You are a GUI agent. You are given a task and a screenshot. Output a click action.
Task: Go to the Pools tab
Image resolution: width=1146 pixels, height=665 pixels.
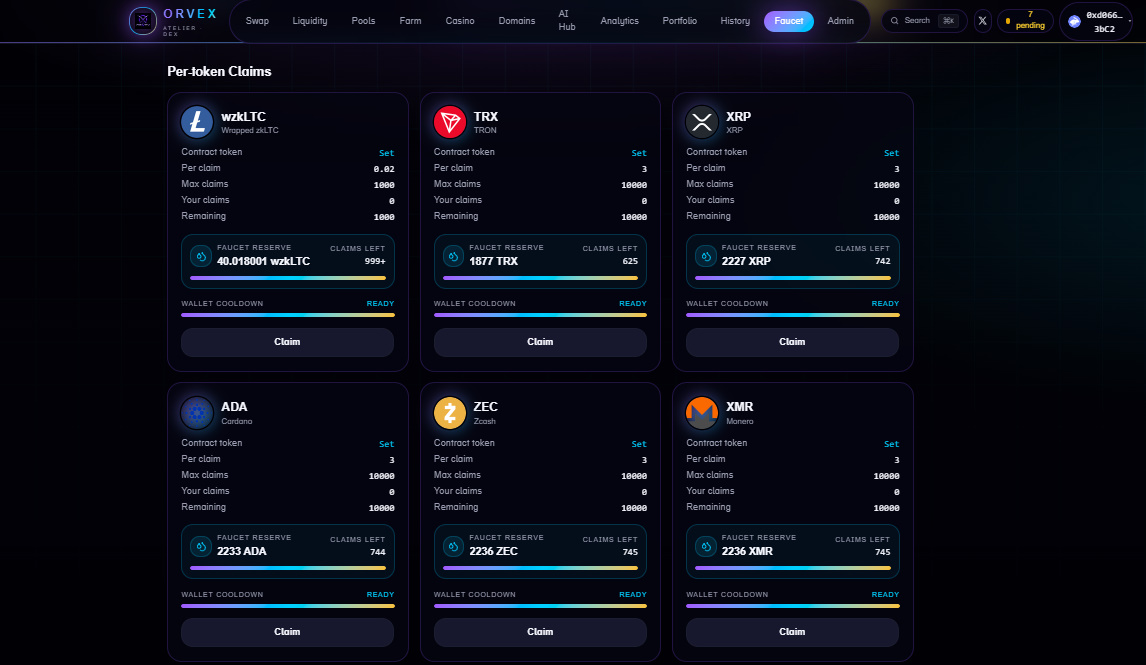[x=363, y=21]
